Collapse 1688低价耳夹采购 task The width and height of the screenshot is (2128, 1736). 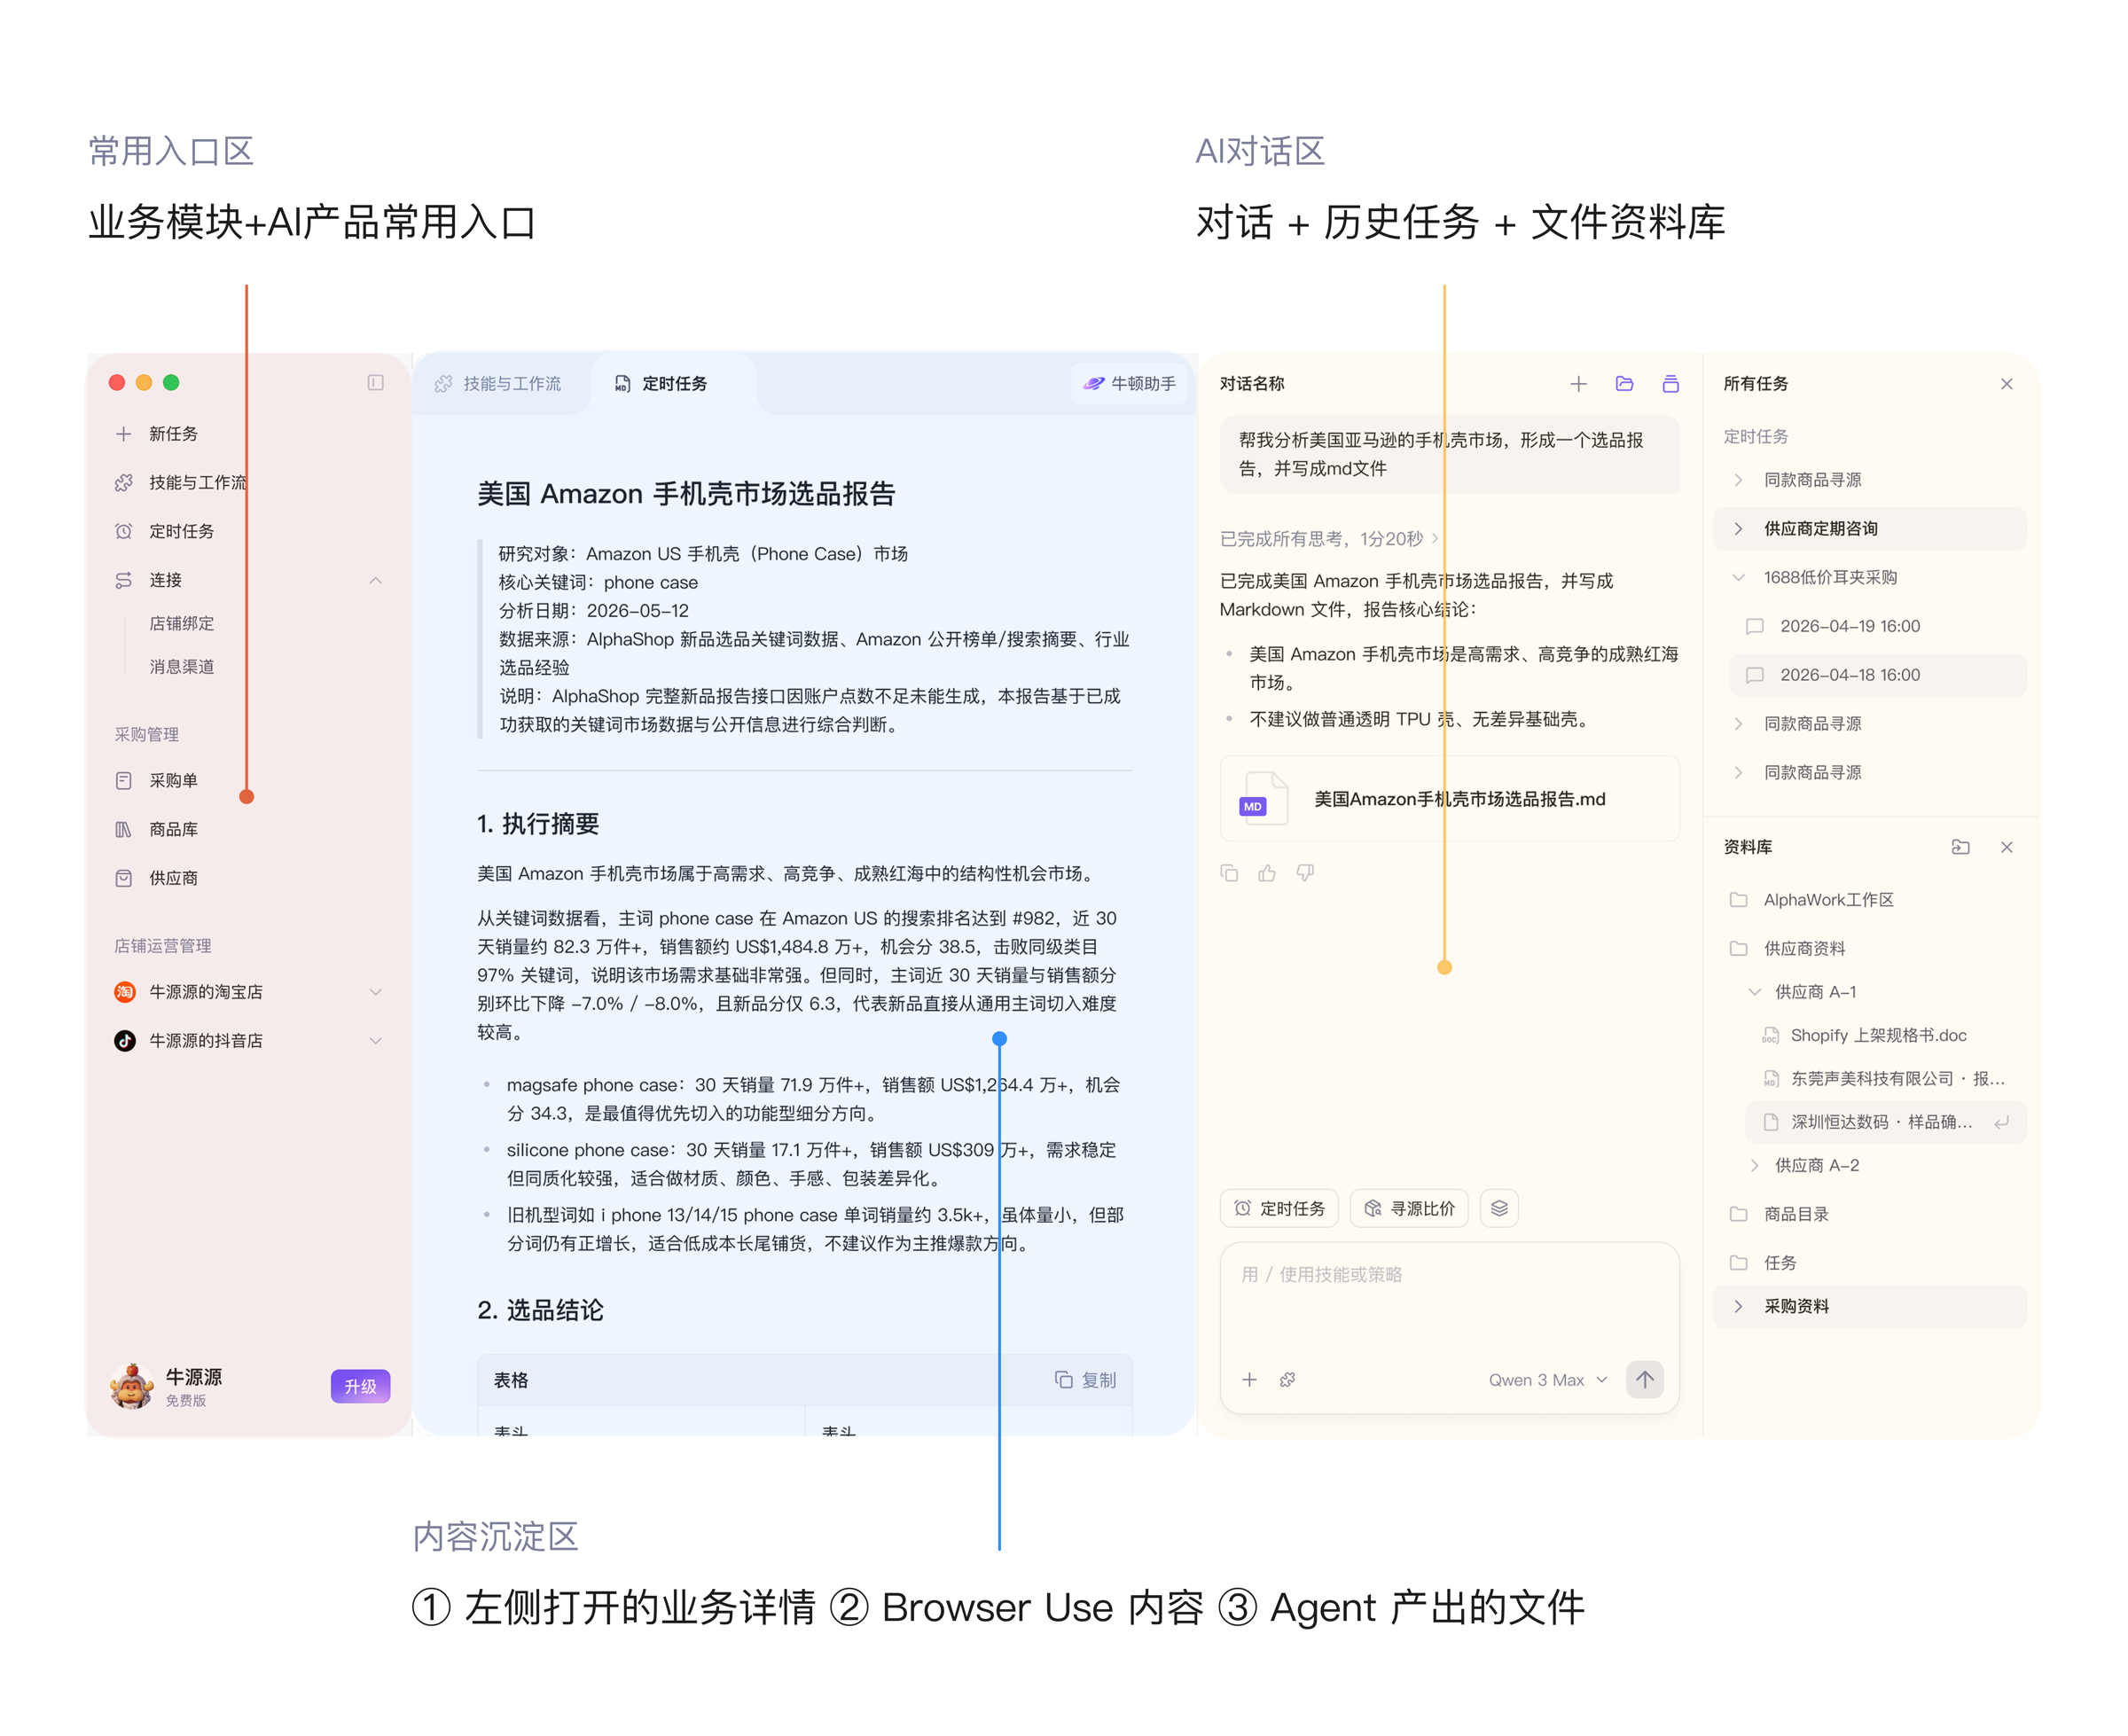(x=1738, y=578)
